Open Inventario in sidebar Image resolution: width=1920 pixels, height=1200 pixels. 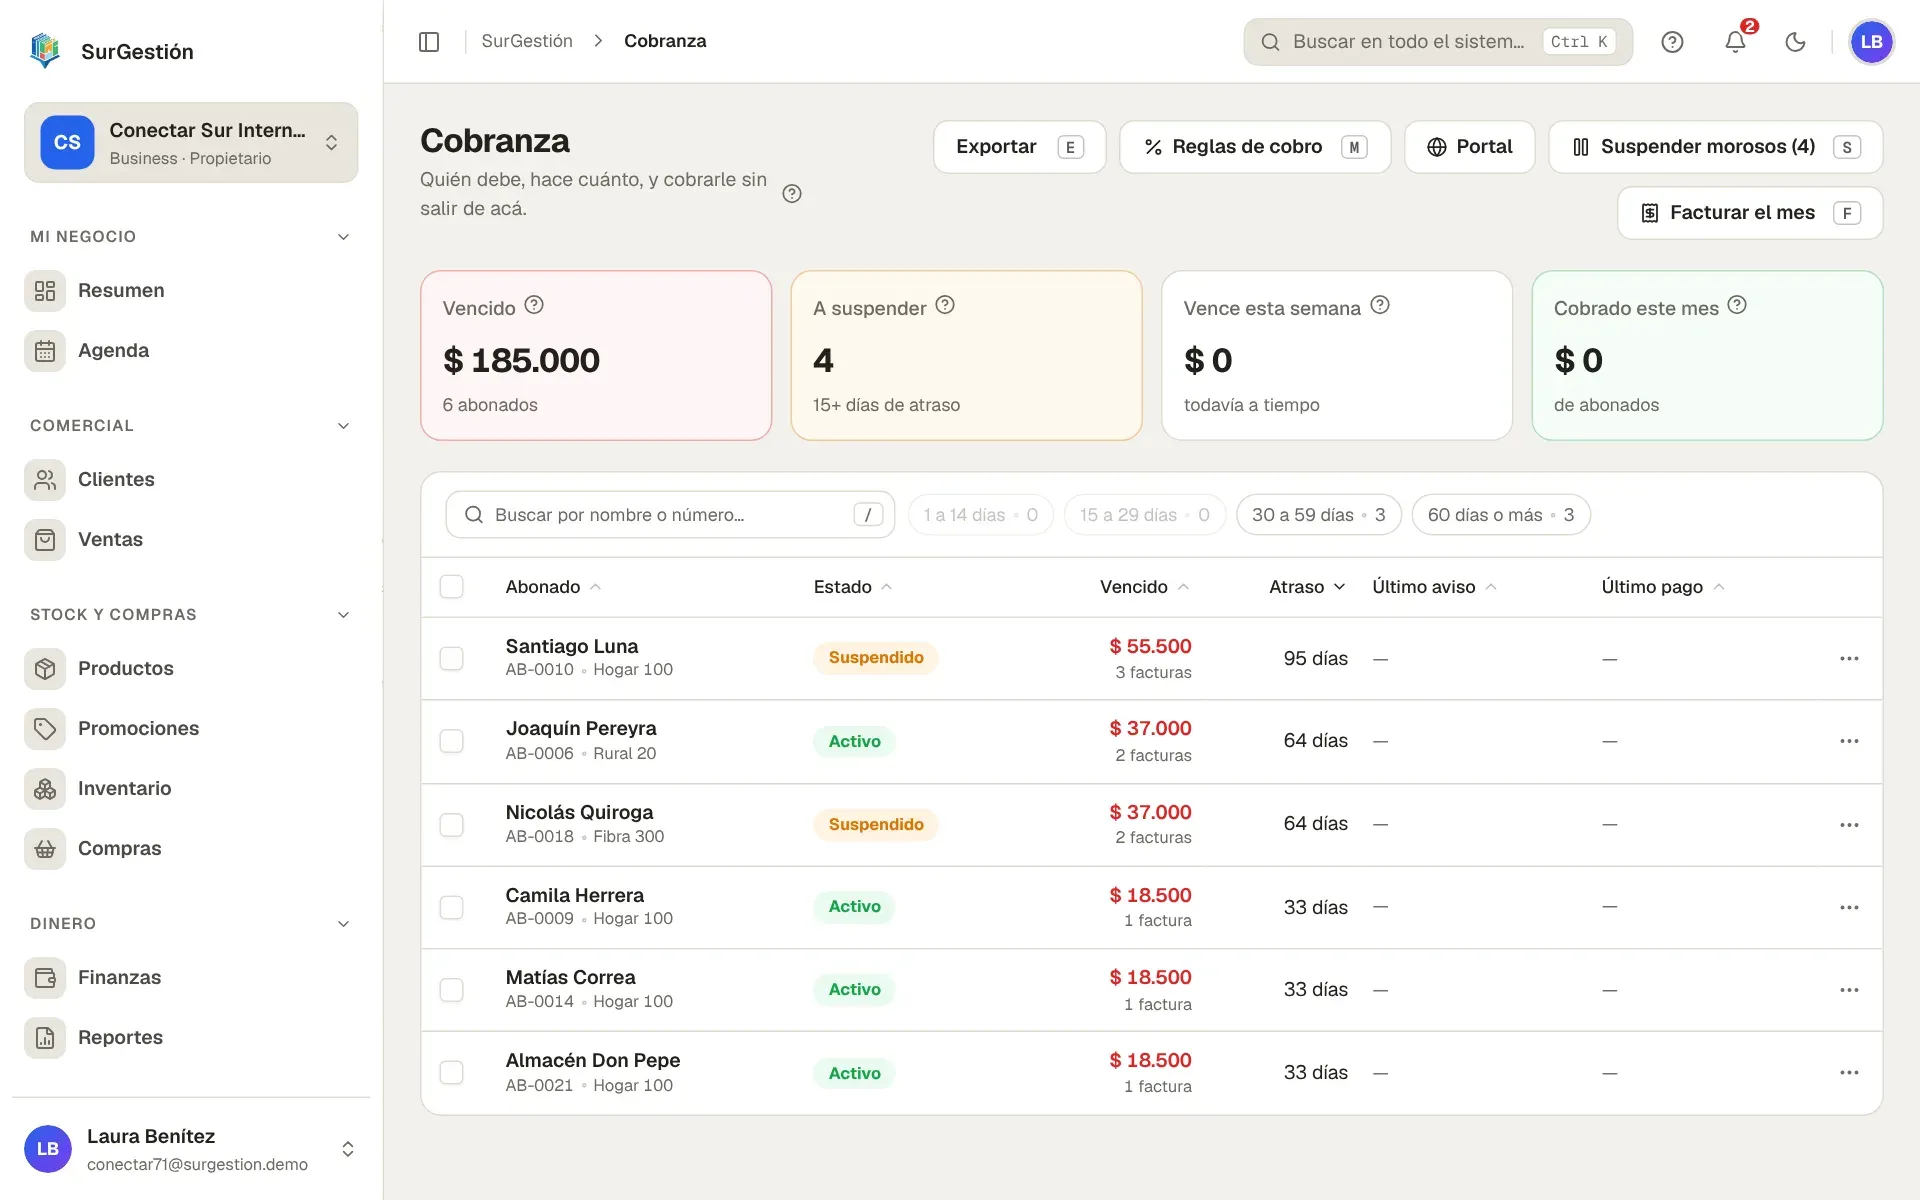tap(191, 789)
